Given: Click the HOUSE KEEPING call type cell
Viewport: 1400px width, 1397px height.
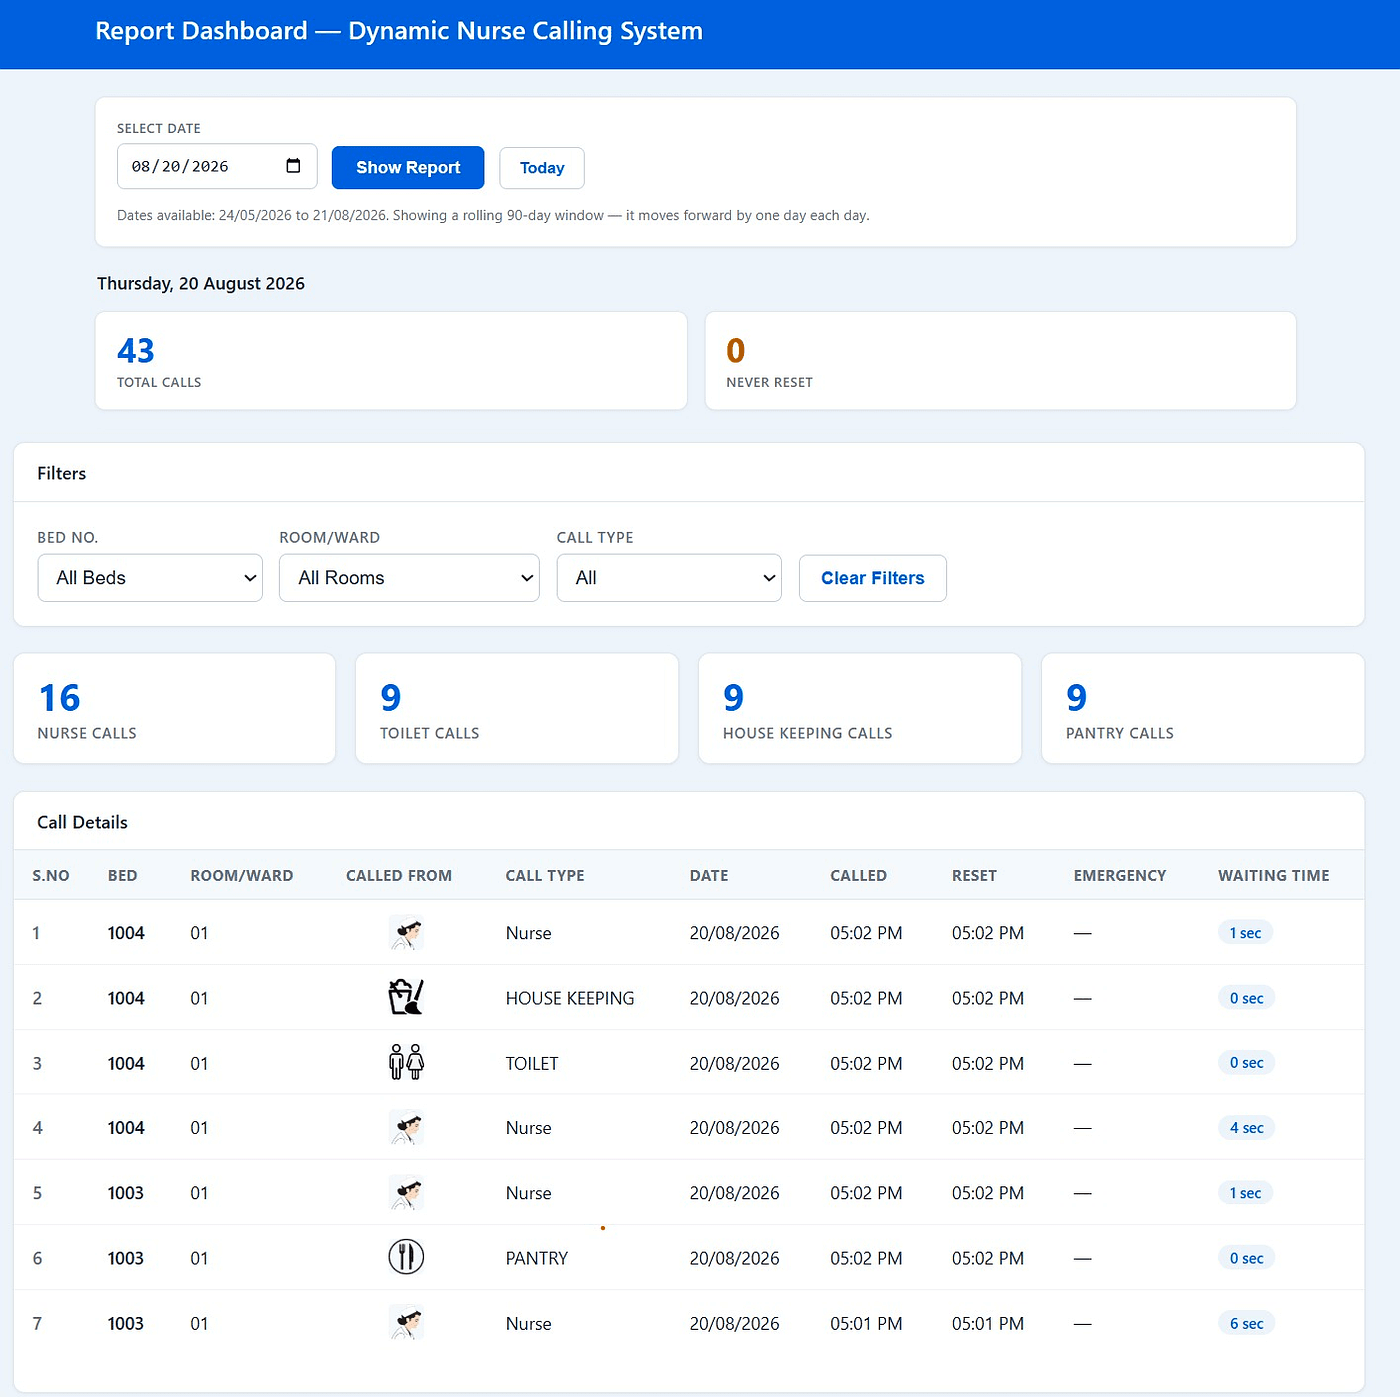Looking at the screenshot, I should tap(570, 998).
